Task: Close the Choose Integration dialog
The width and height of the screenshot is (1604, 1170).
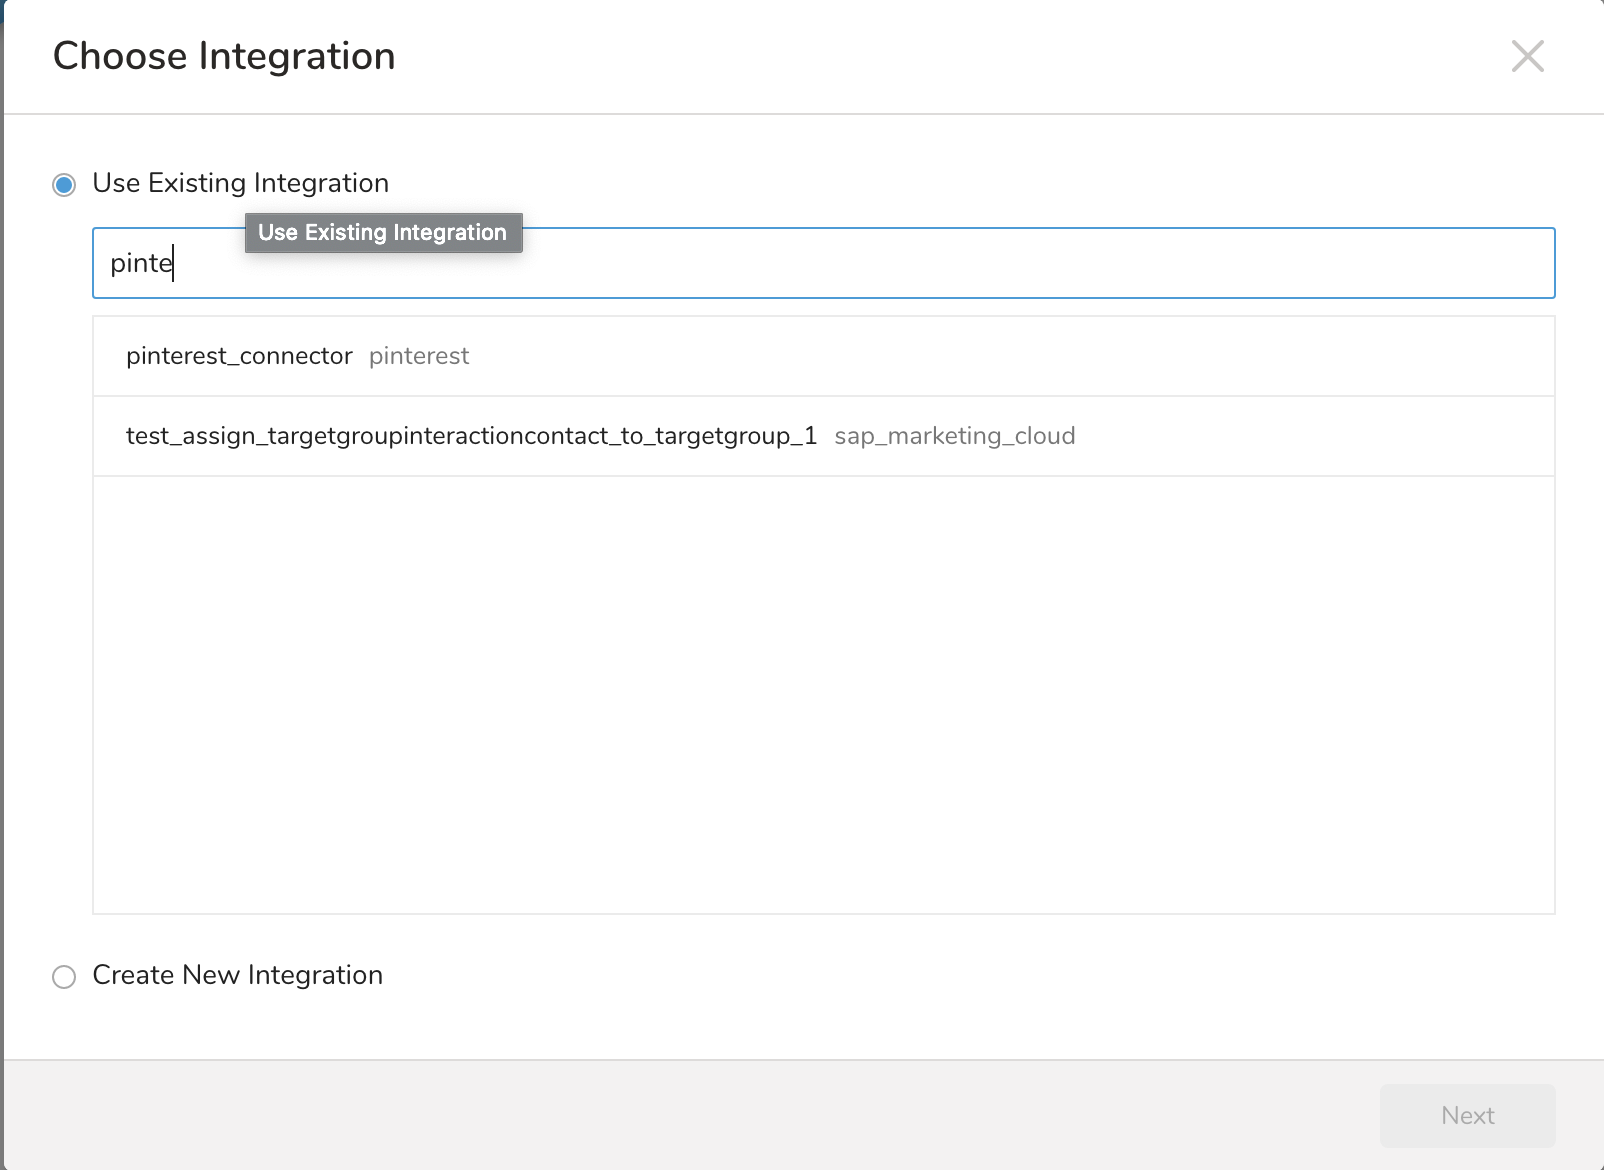Action: 1527,57
